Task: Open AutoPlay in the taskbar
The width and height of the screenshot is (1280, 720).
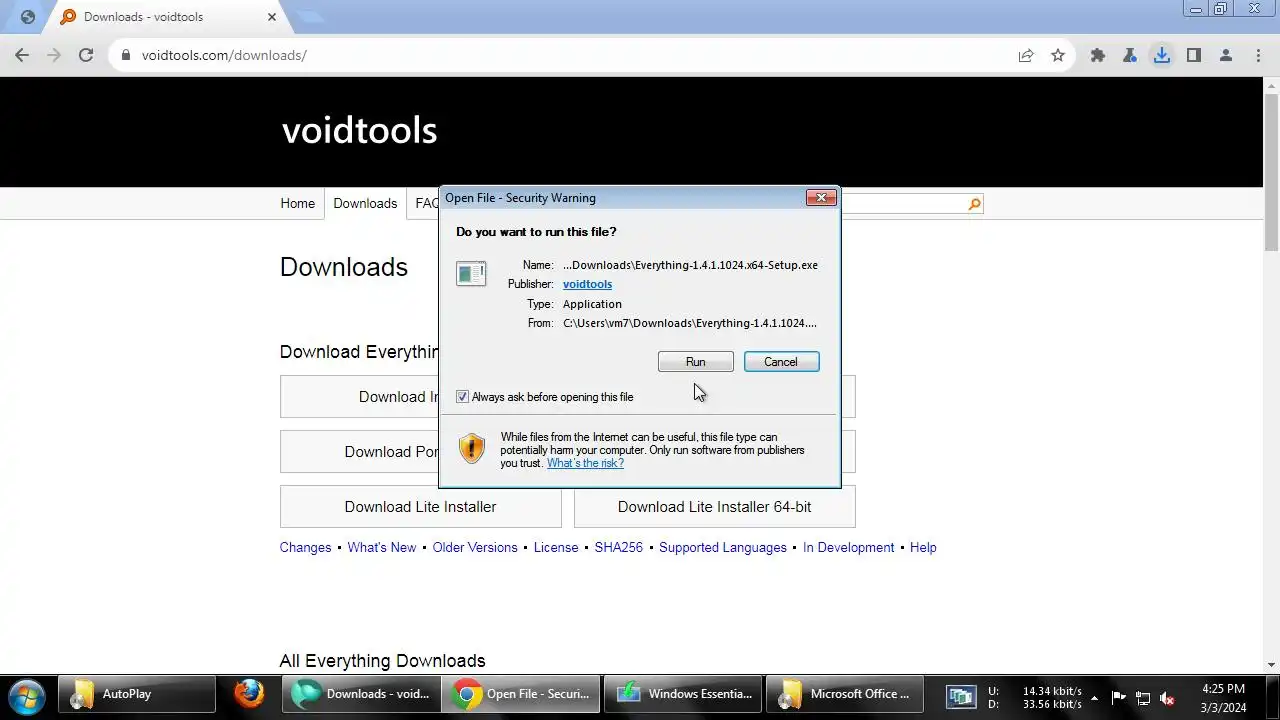Action: click(x=137, y=694)
